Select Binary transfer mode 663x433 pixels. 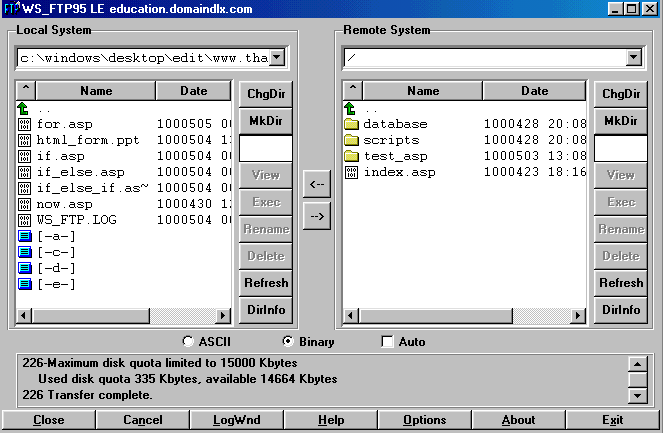point(288,341)
